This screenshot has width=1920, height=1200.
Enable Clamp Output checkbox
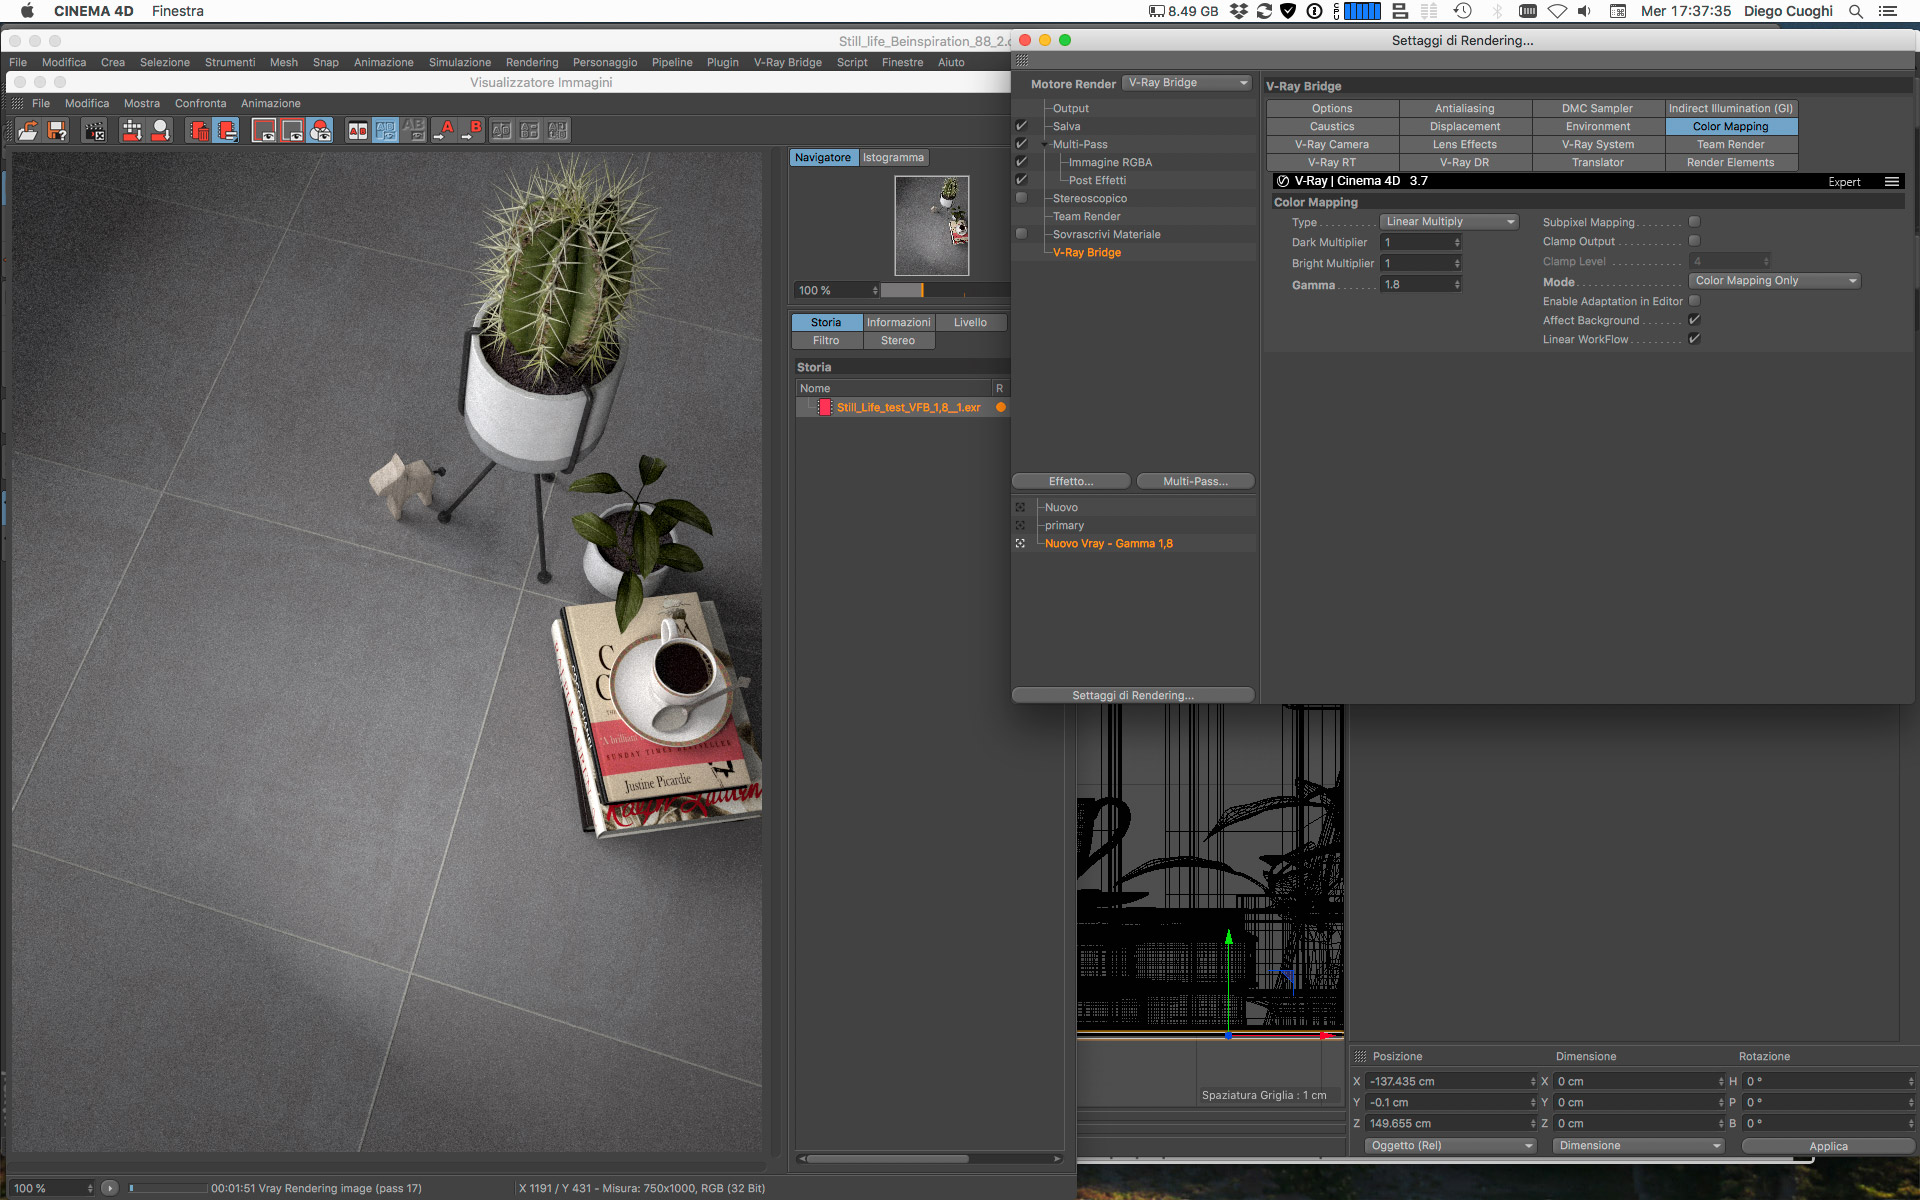point(1694,241)
